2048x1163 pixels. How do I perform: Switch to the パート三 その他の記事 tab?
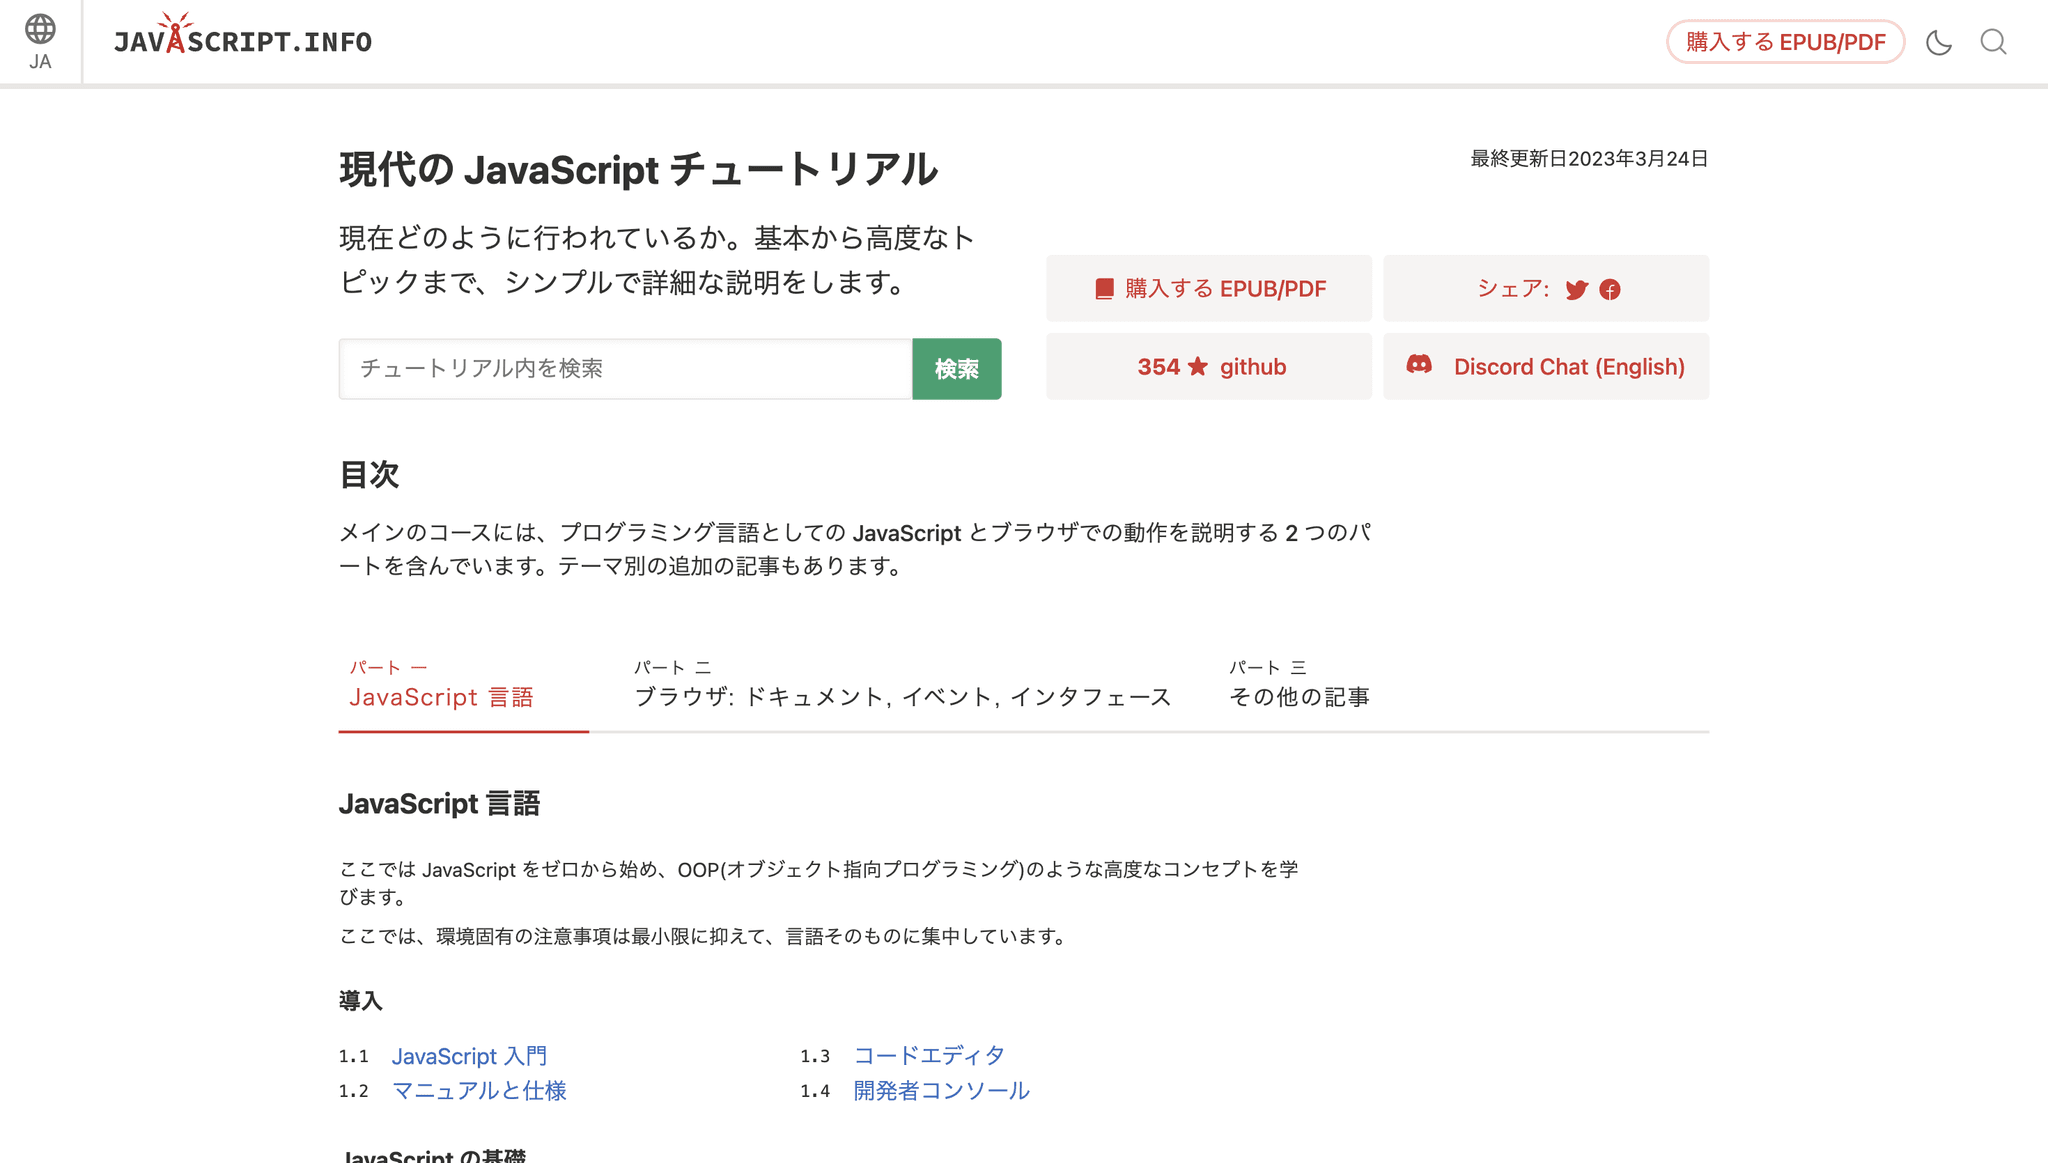(1299, 686)
